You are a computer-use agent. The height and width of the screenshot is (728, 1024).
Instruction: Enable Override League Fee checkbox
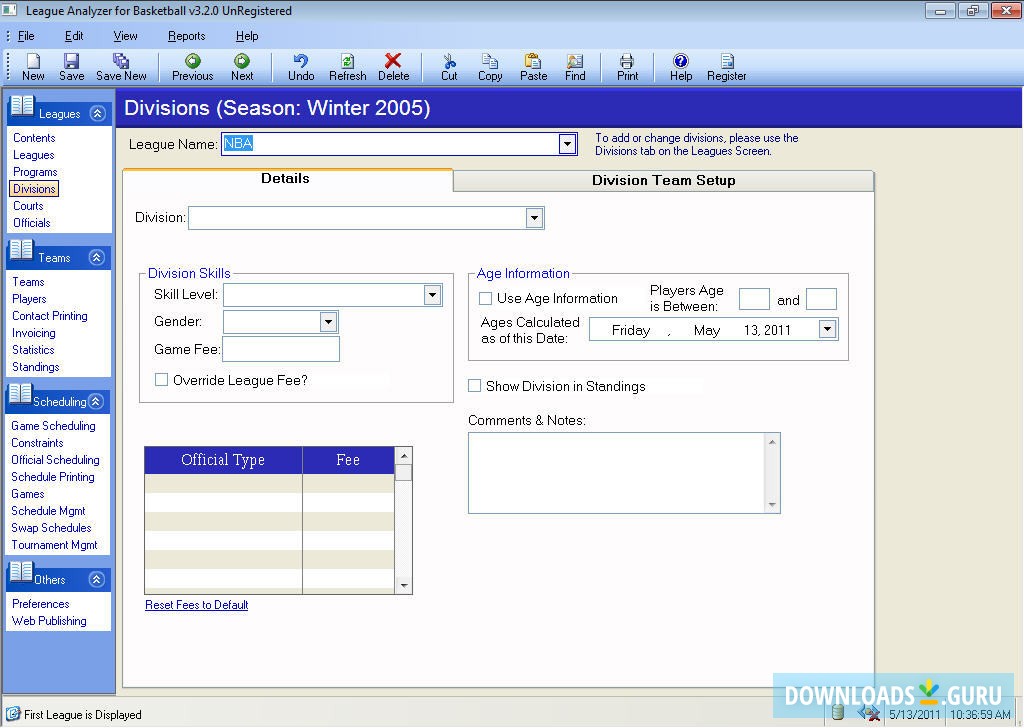(161, 379)
